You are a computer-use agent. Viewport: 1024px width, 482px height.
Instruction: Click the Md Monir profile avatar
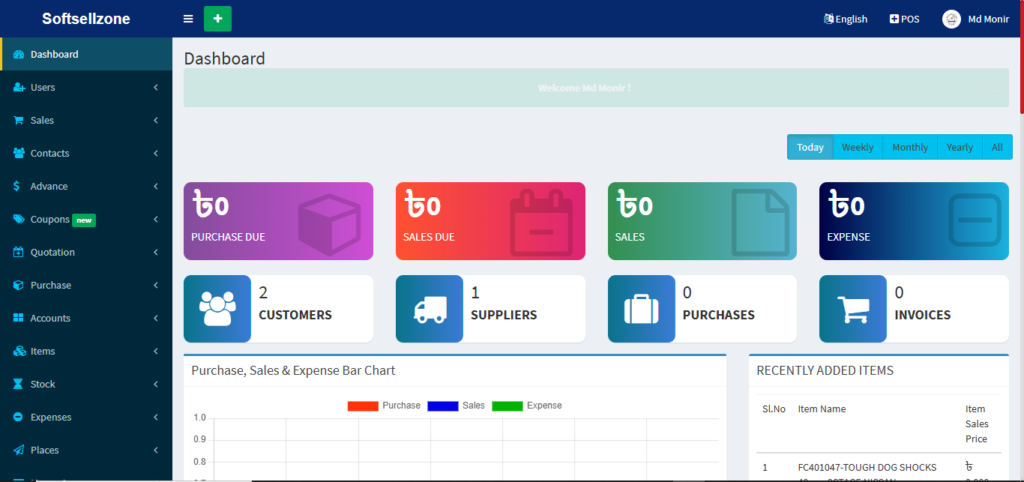coord(951,19)
